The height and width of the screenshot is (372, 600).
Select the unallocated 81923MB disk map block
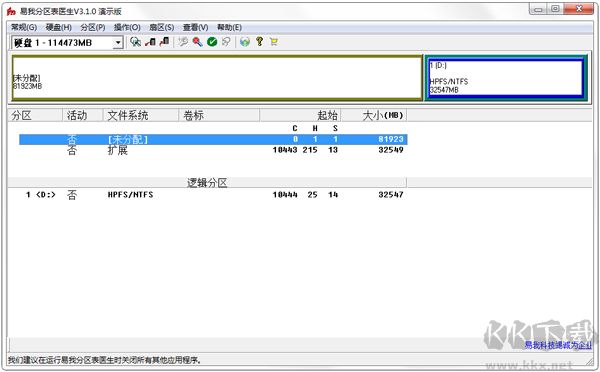(217, 78)
